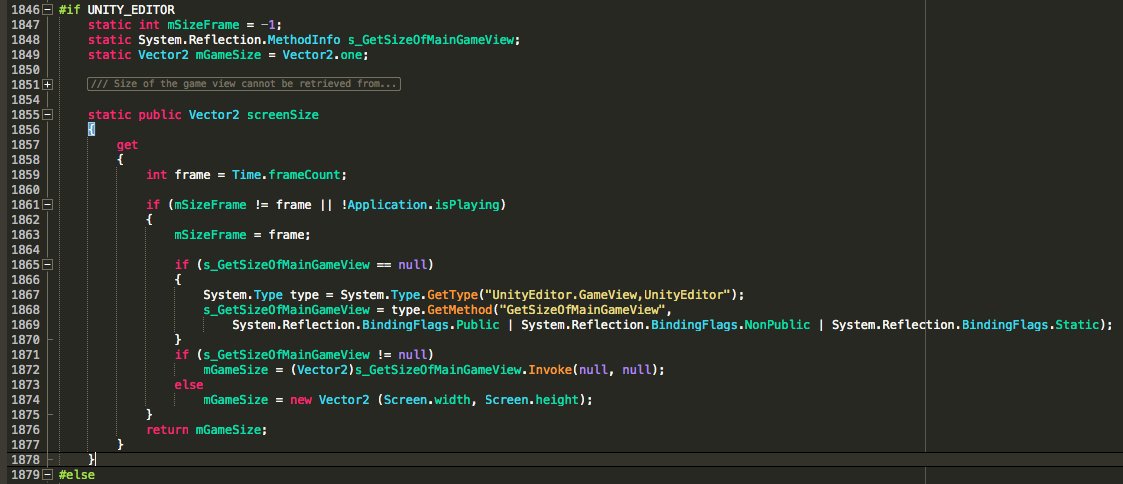The width and height of the screenshot is (1123, 484).
Task: Collapse the screenSize property fold at line 1855
Action: point(47,115)
